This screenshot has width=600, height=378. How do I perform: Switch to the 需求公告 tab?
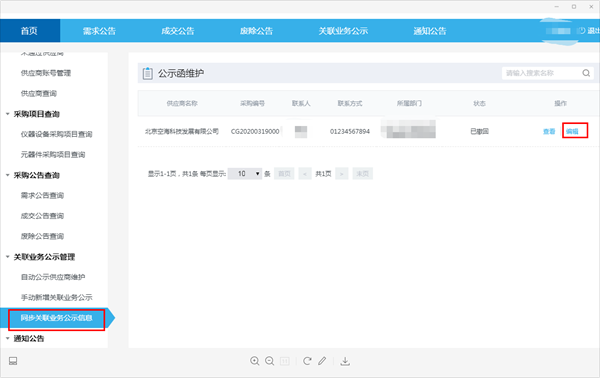[x=99, y=31]
